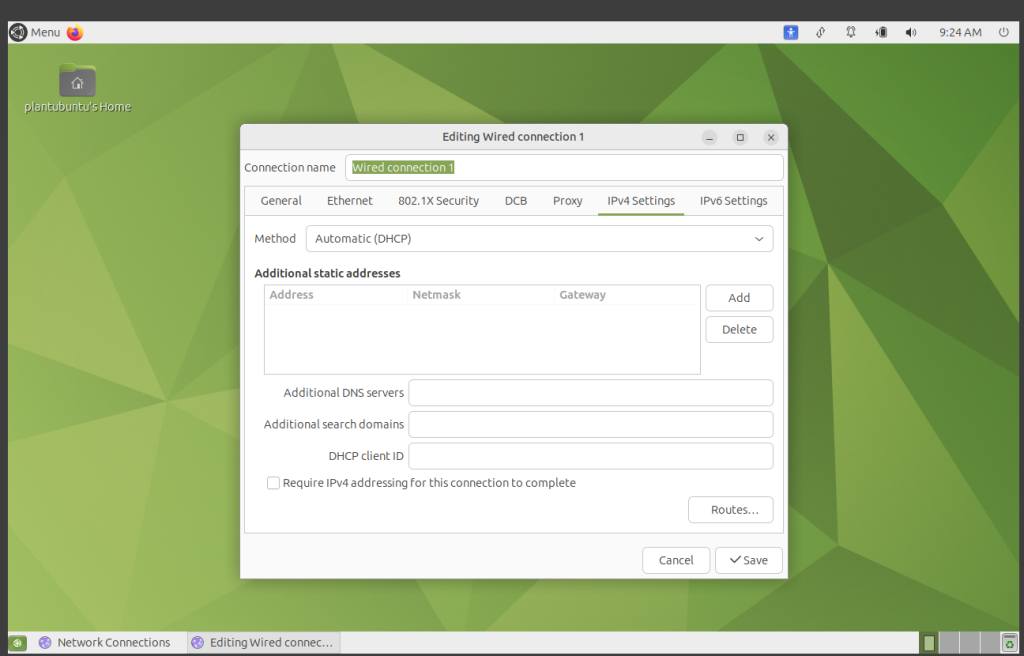This screenshot has width=1024, height=656.
Task: Open plantubuntu's Home folder icon on the desktop
Action: 77,84
